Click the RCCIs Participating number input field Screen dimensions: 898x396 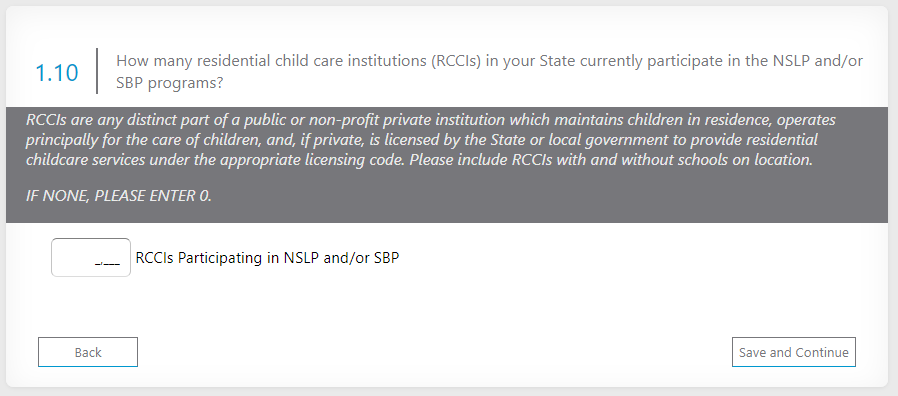(x=90, y=257)
